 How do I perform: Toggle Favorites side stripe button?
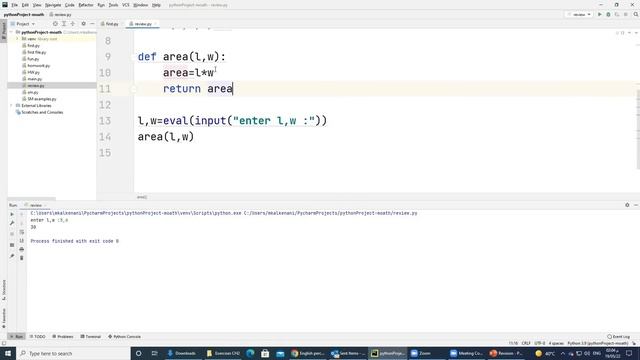pos(4,318)
